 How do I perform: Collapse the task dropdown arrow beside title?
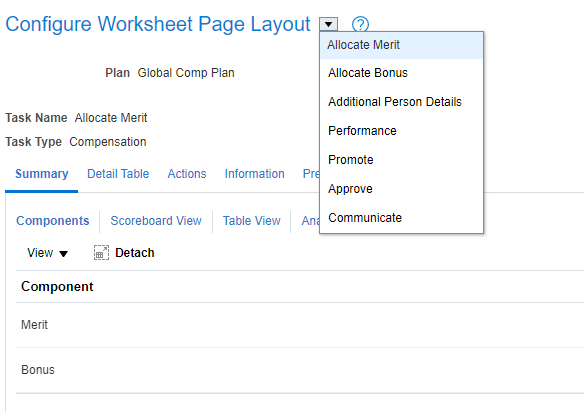point(328,25)
